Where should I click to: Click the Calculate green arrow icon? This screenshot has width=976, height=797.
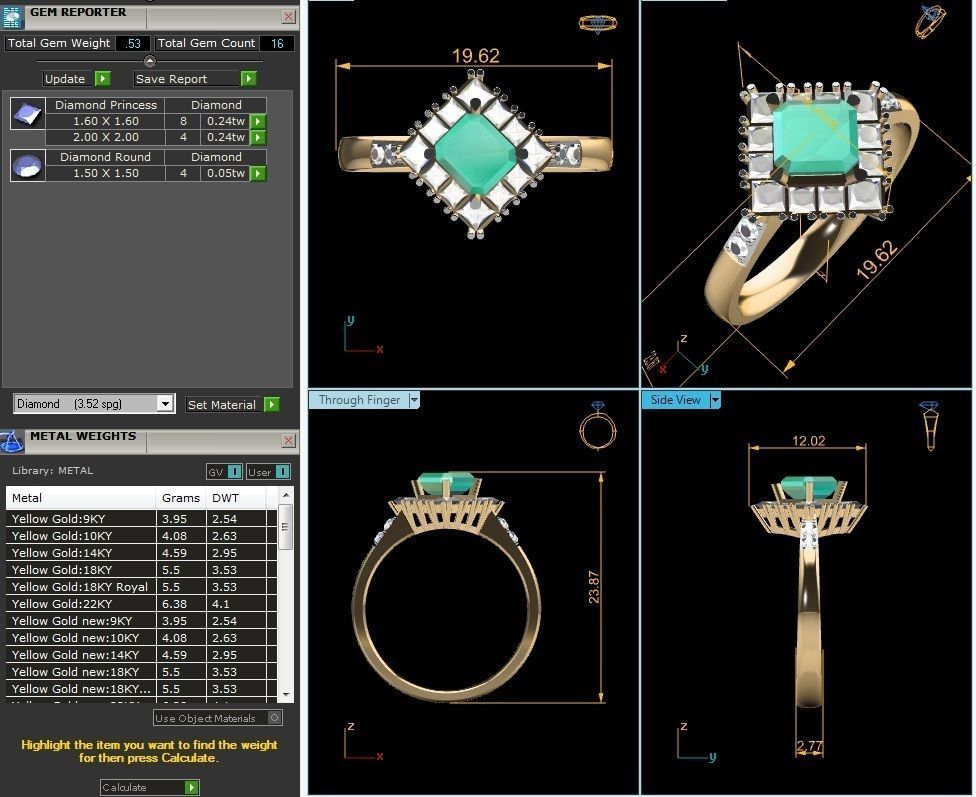pos(192,788)
